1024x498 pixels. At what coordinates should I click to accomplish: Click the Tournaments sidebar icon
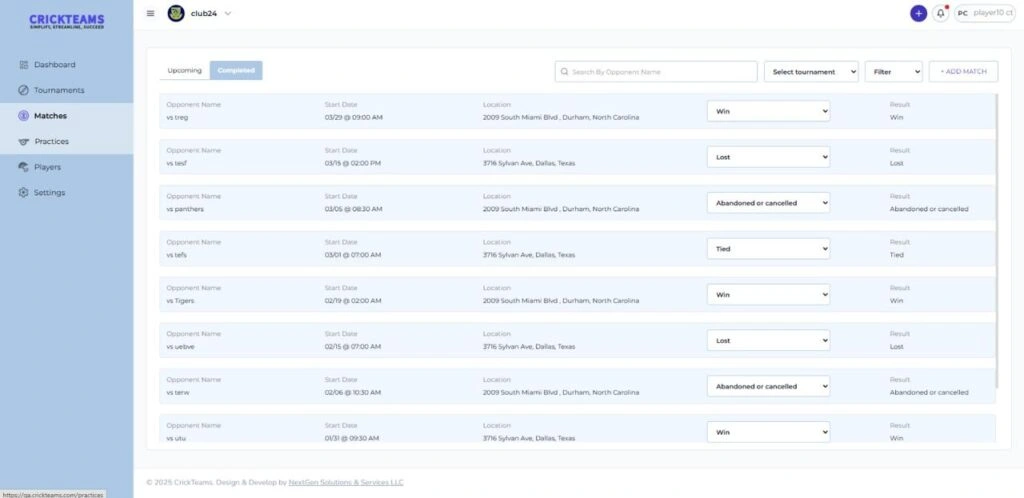[x=23, y=90]
